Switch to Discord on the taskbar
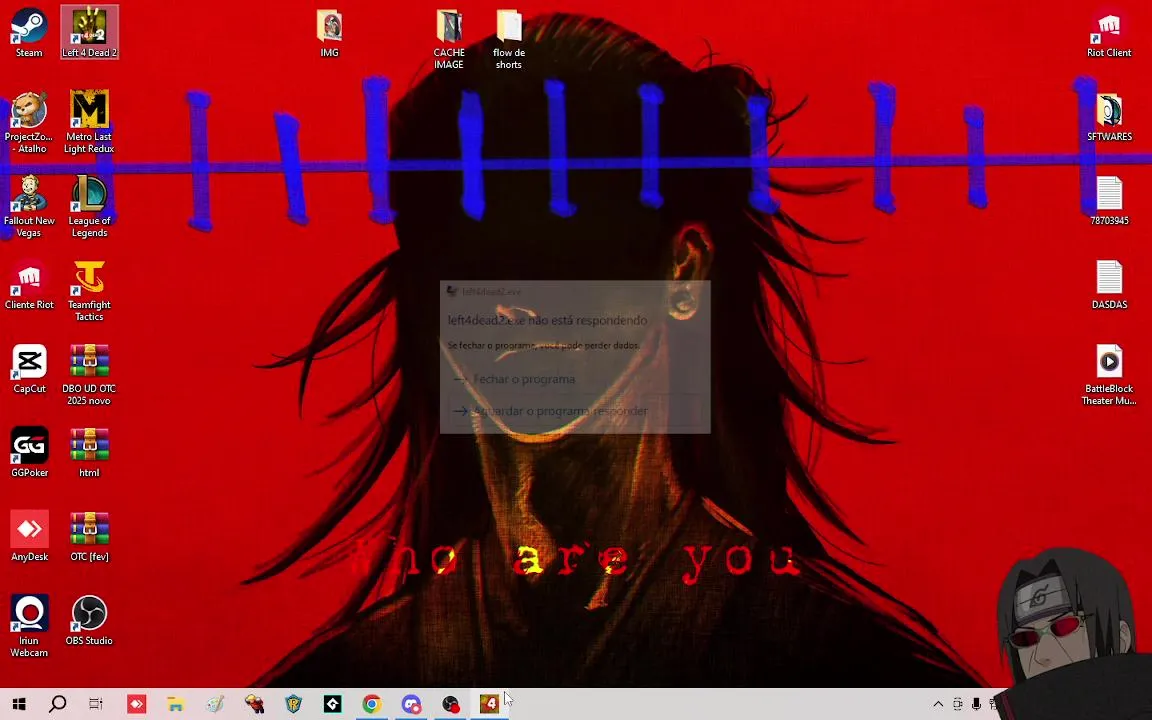 [411, 704]
